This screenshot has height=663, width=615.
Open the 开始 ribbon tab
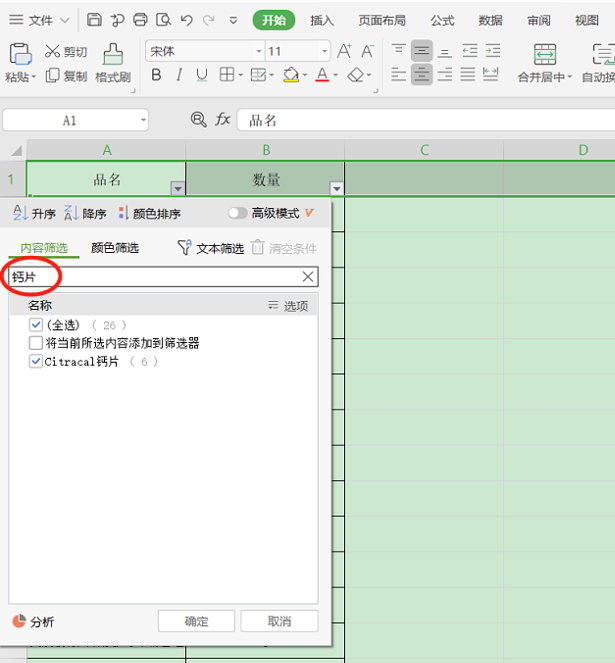click(x=274, y=20)
